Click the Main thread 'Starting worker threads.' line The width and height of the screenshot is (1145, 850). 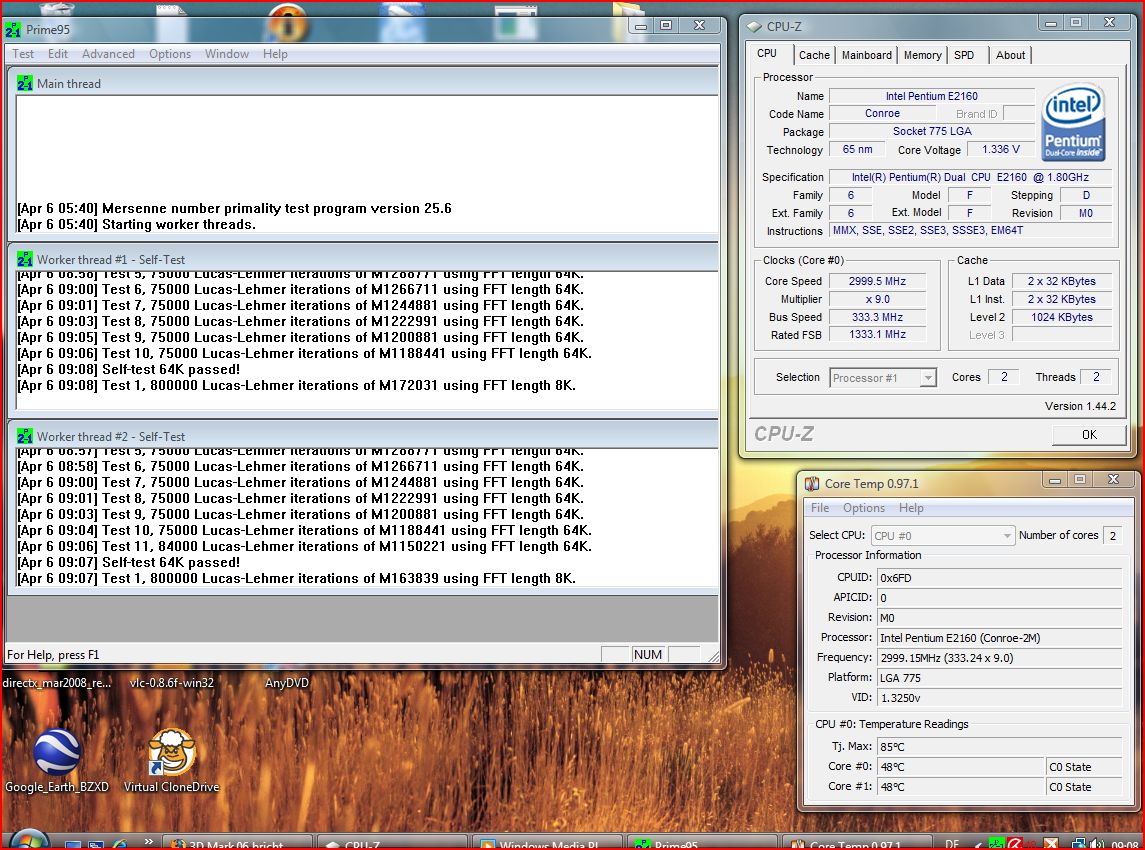pyautogui.click(x=137, y=224)
